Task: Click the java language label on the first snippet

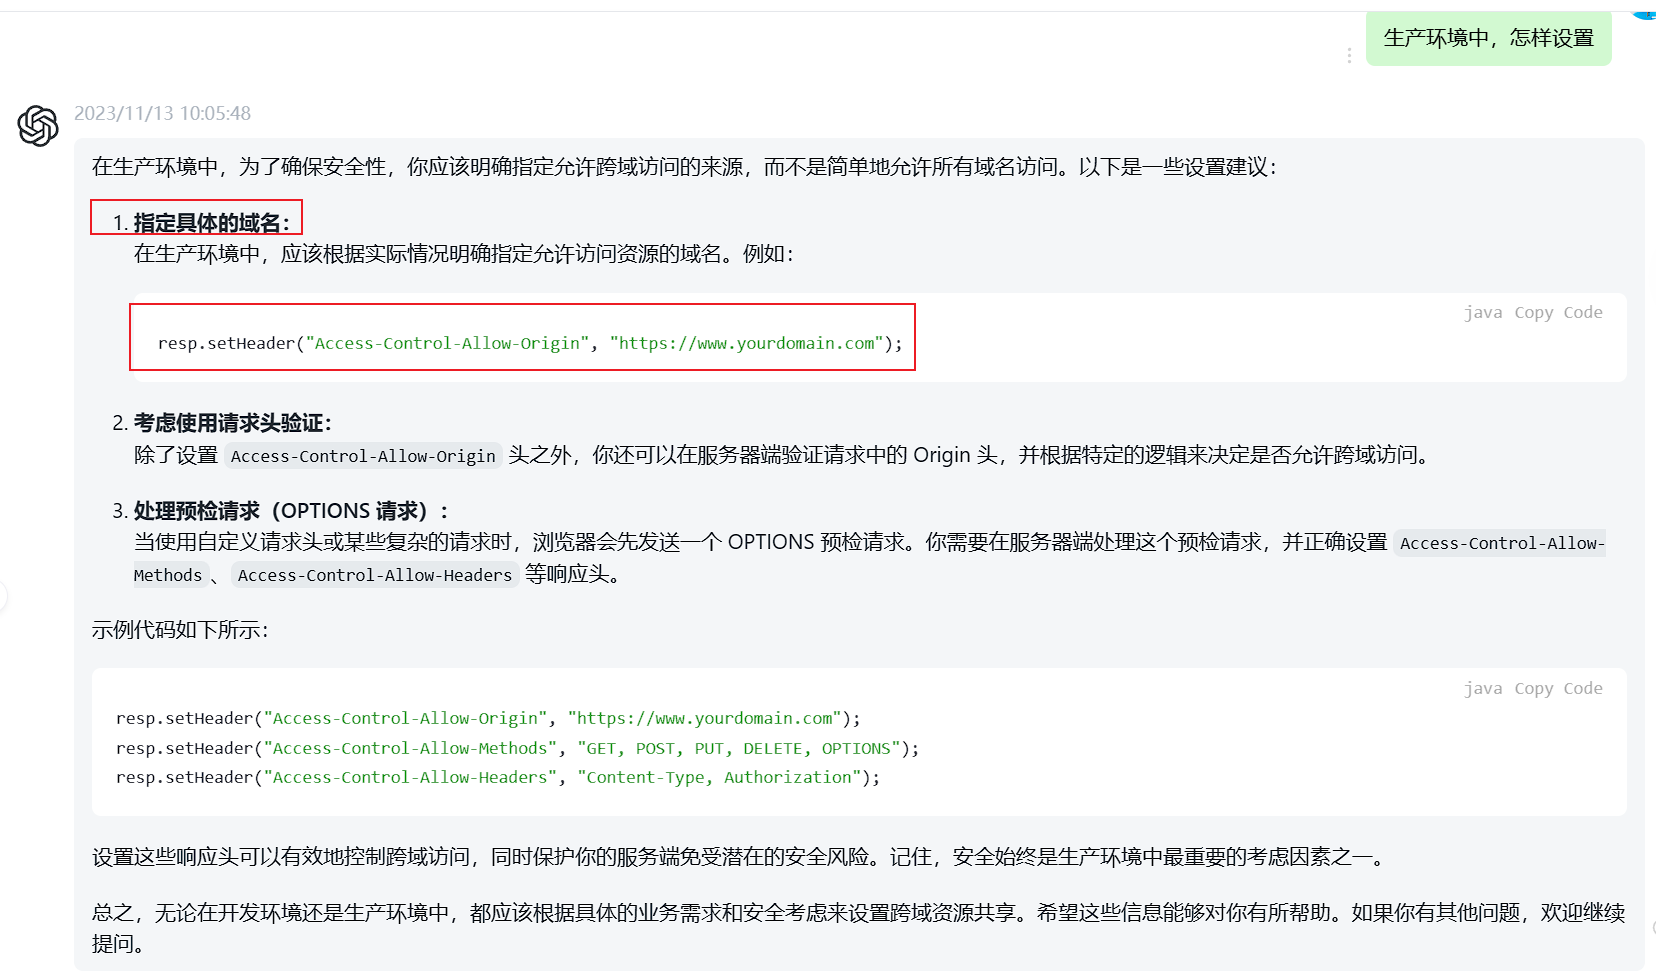Action: click(x=1484, y=312)
